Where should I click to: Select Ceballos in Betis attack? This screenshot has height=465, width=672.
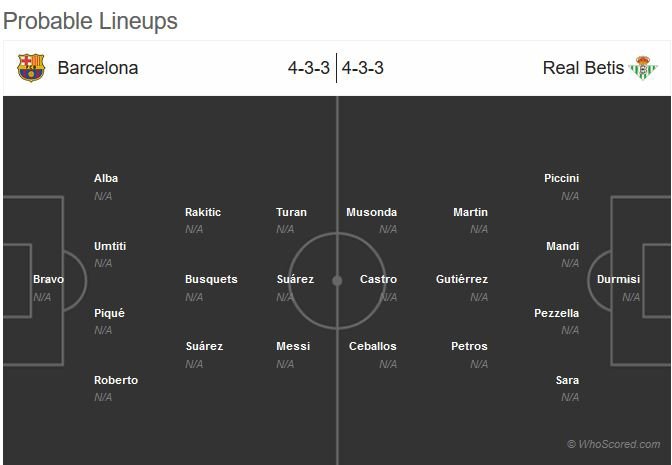click(x=372, y=347)
